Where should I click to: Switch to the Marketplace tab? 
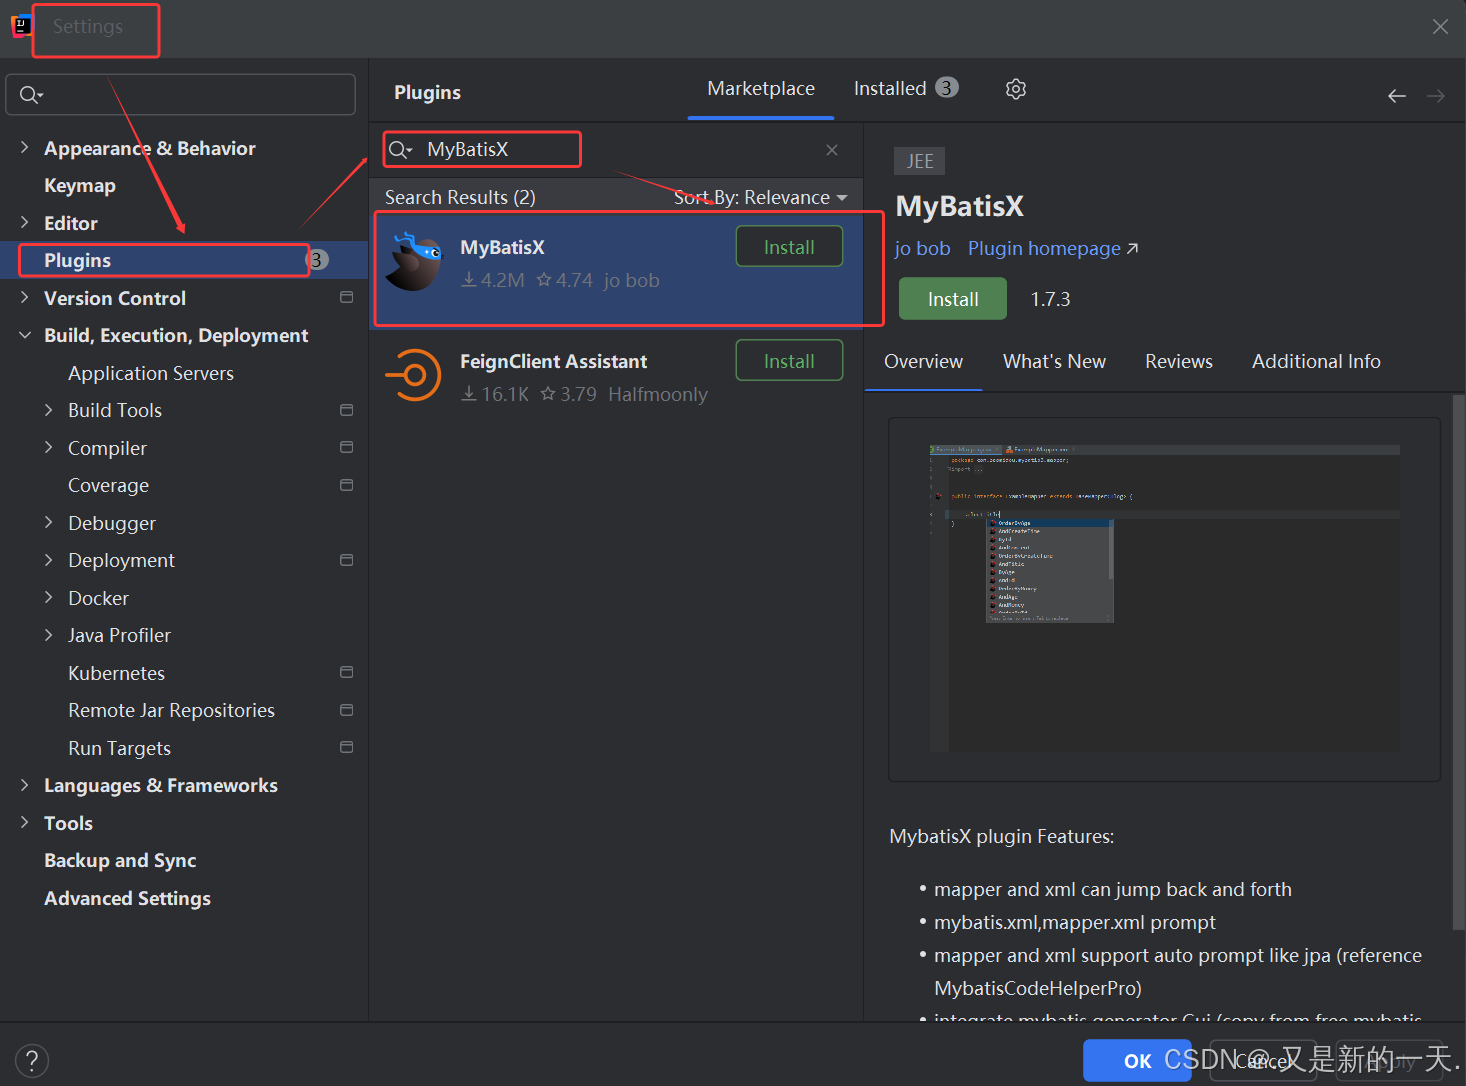[x=761, y=89]
